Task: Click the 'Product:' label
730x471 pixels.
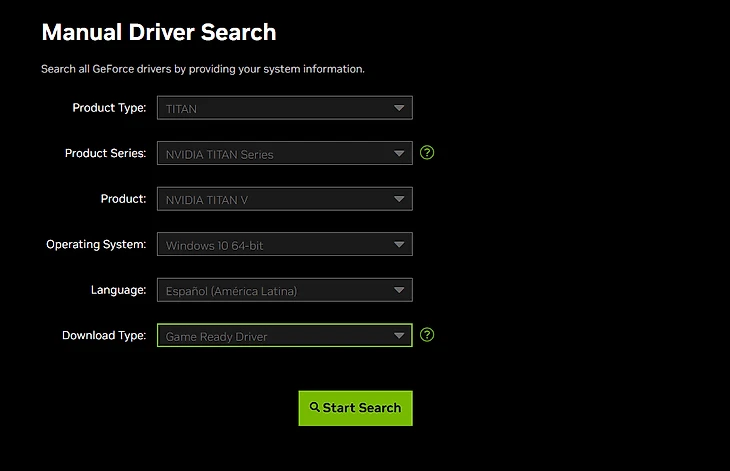Action: coord(123,199)
